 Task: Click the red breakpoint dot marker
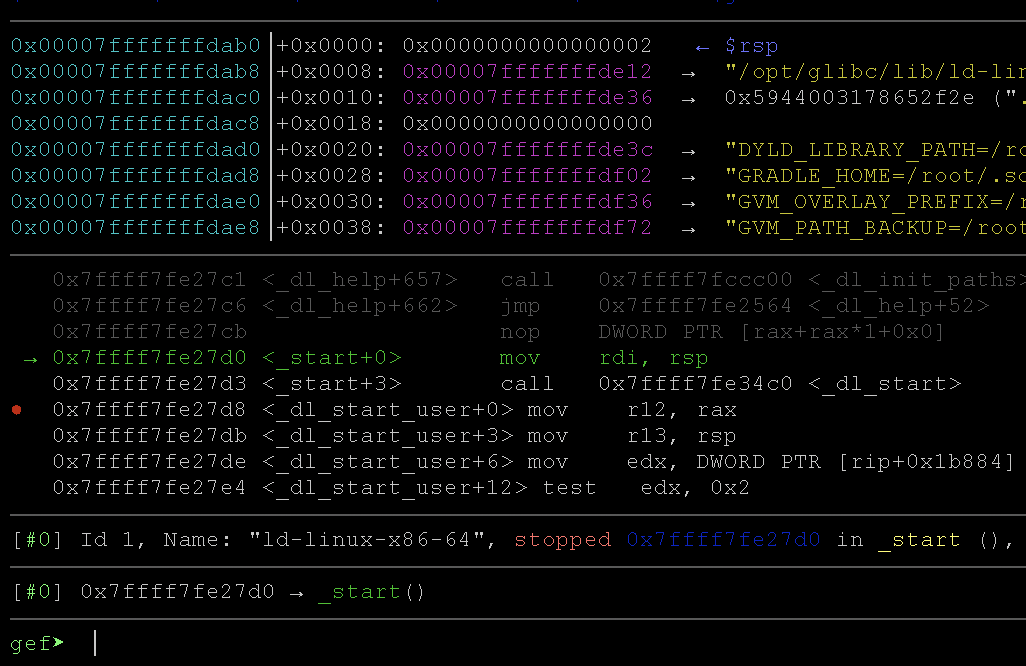17,410
